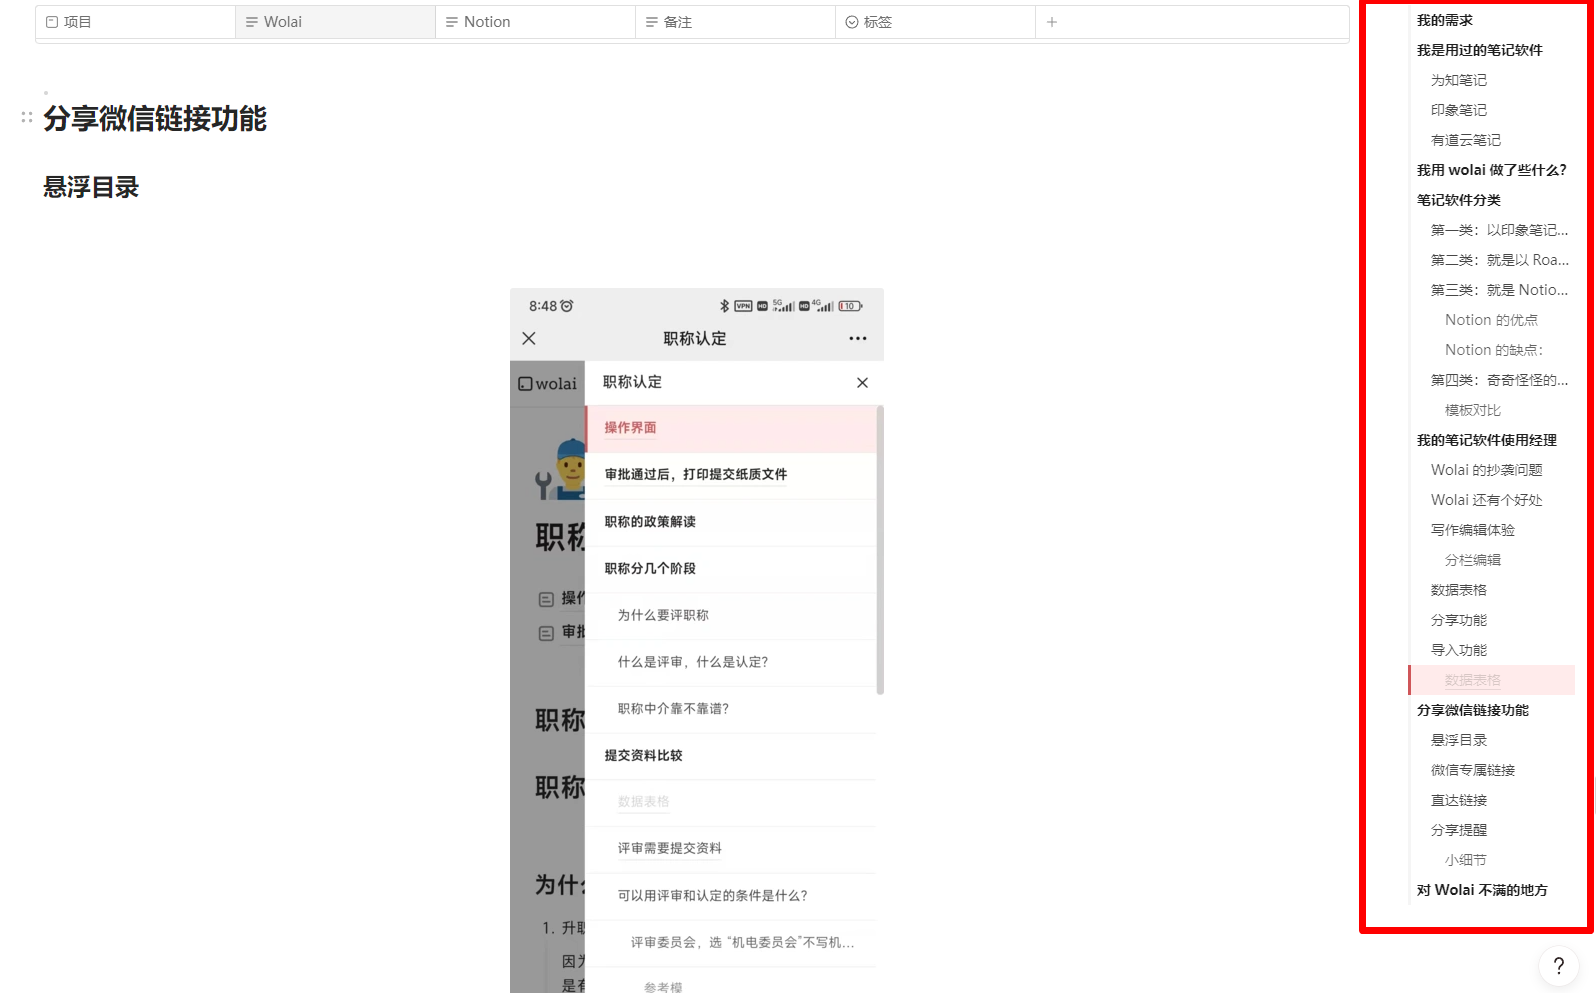This screenshot has width=1596, height=993.
Task: Open outline entry 第三类：就是 Notio...
Action: point(1499,290)
